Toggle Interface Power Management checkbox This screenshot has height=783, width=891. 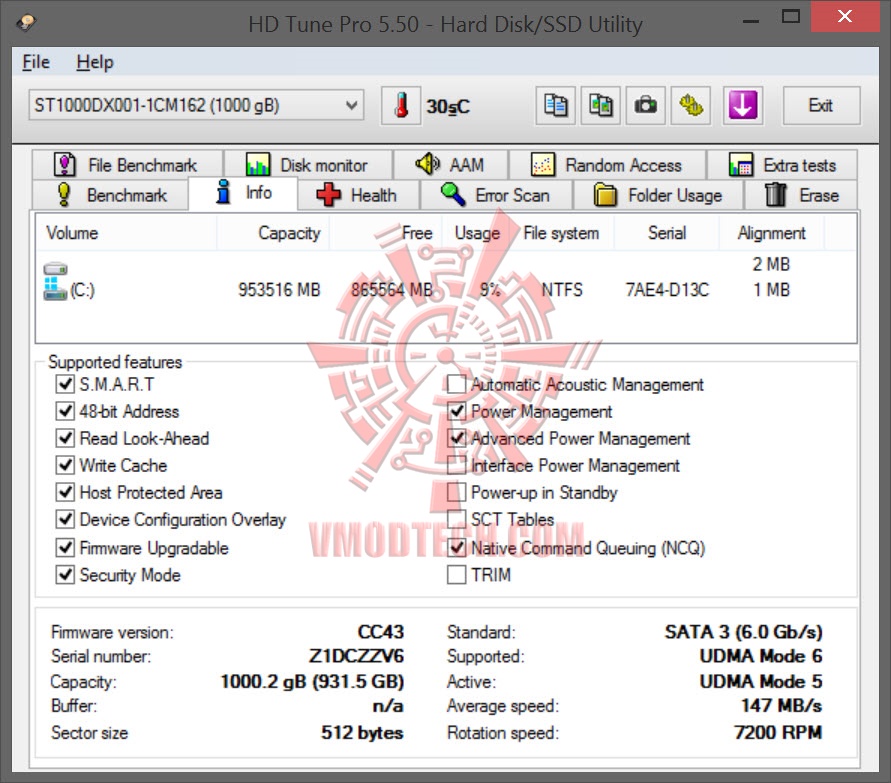456,465
